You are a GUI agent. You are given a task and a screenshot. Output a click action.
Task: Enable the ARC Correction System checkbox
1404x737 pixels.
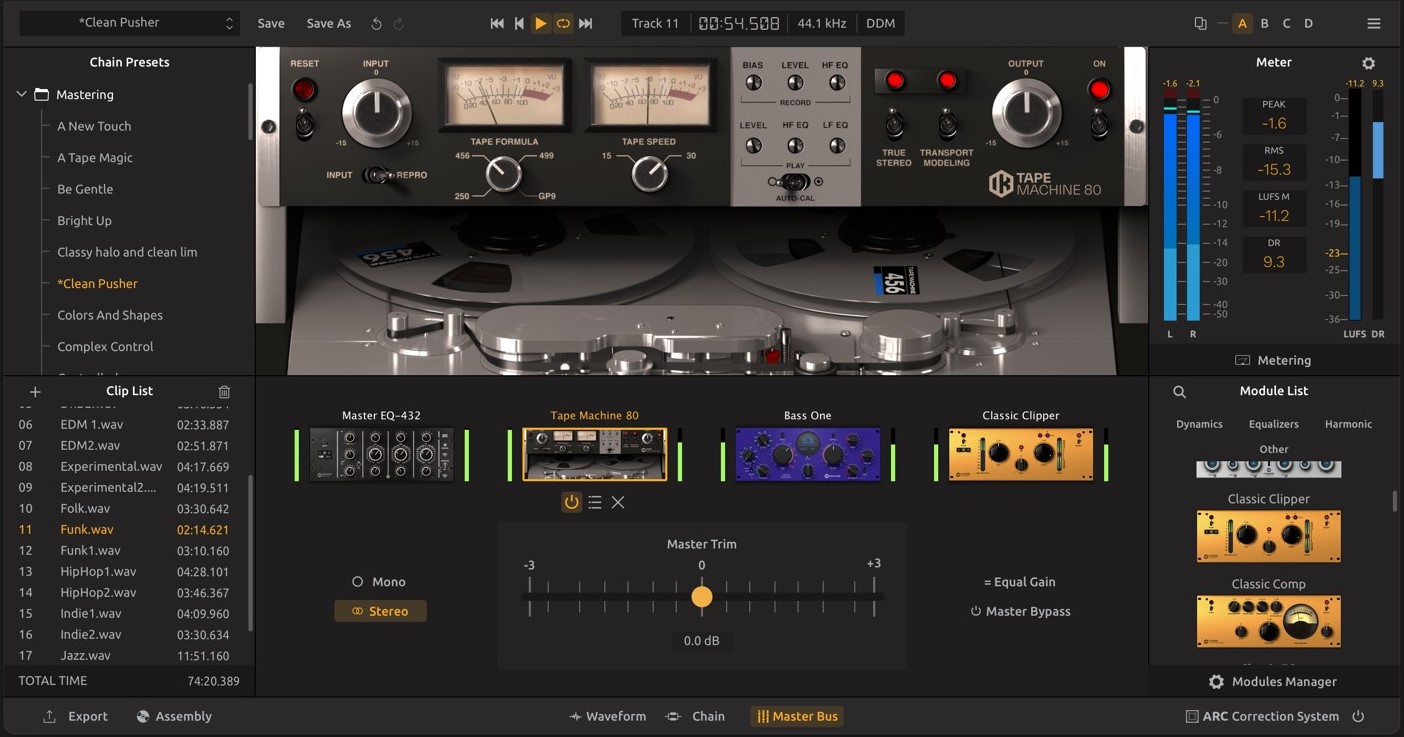1191,716
